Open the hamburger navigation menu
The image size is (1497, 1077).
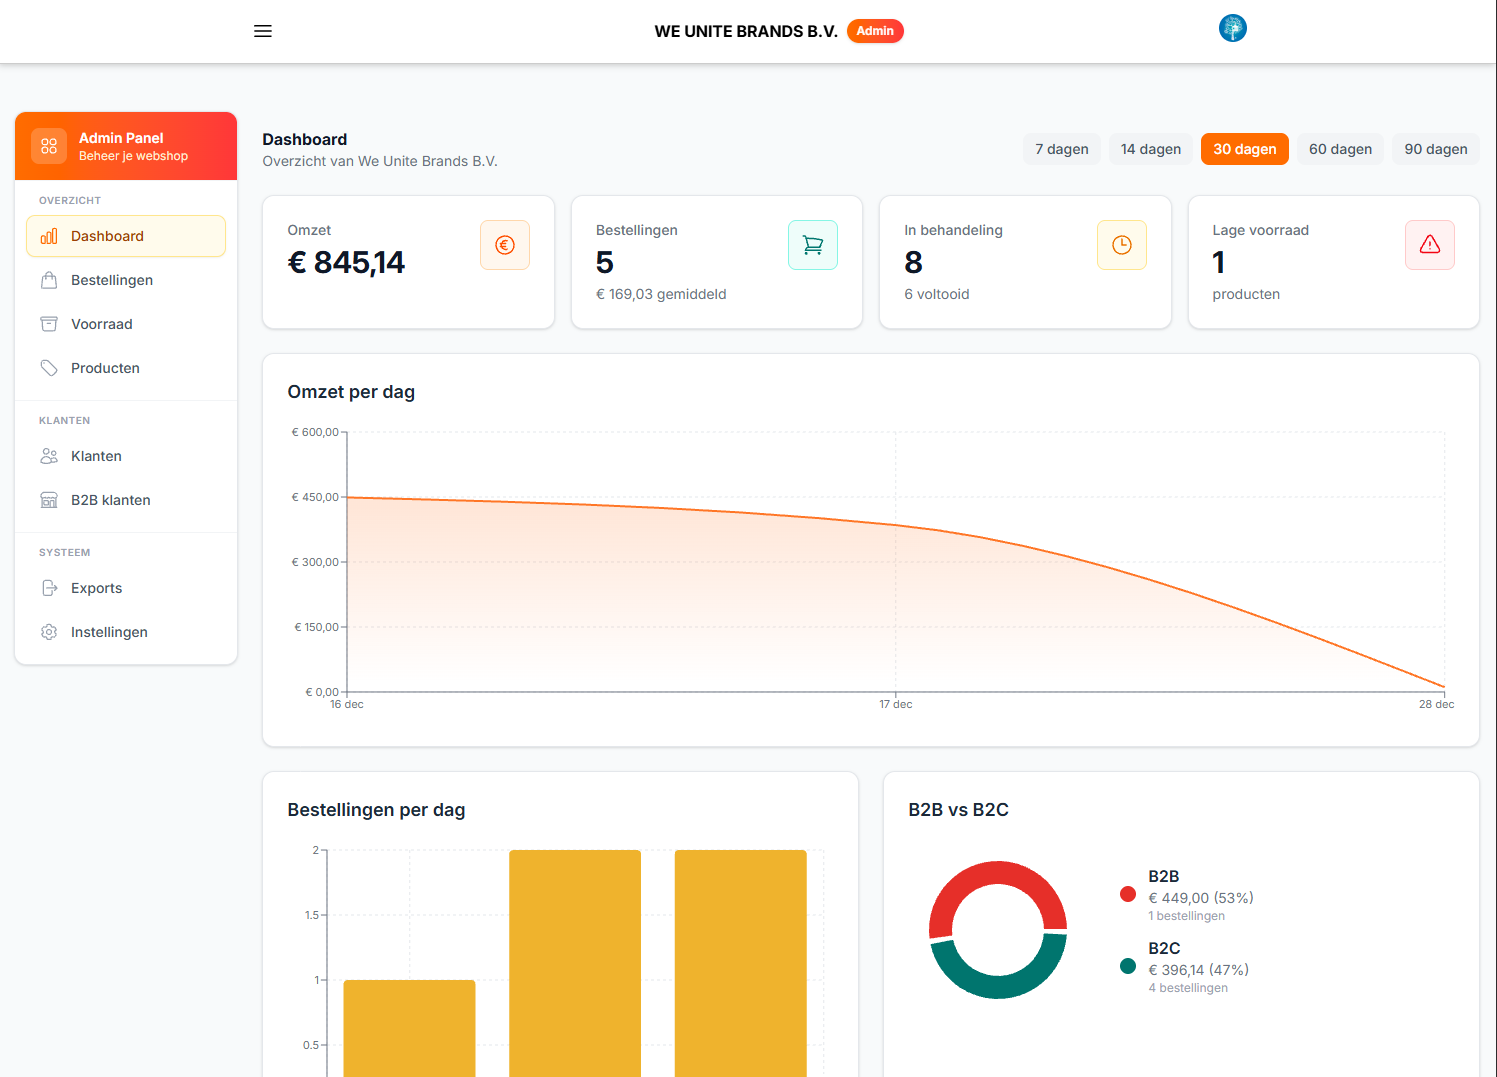tap(263, 31)
